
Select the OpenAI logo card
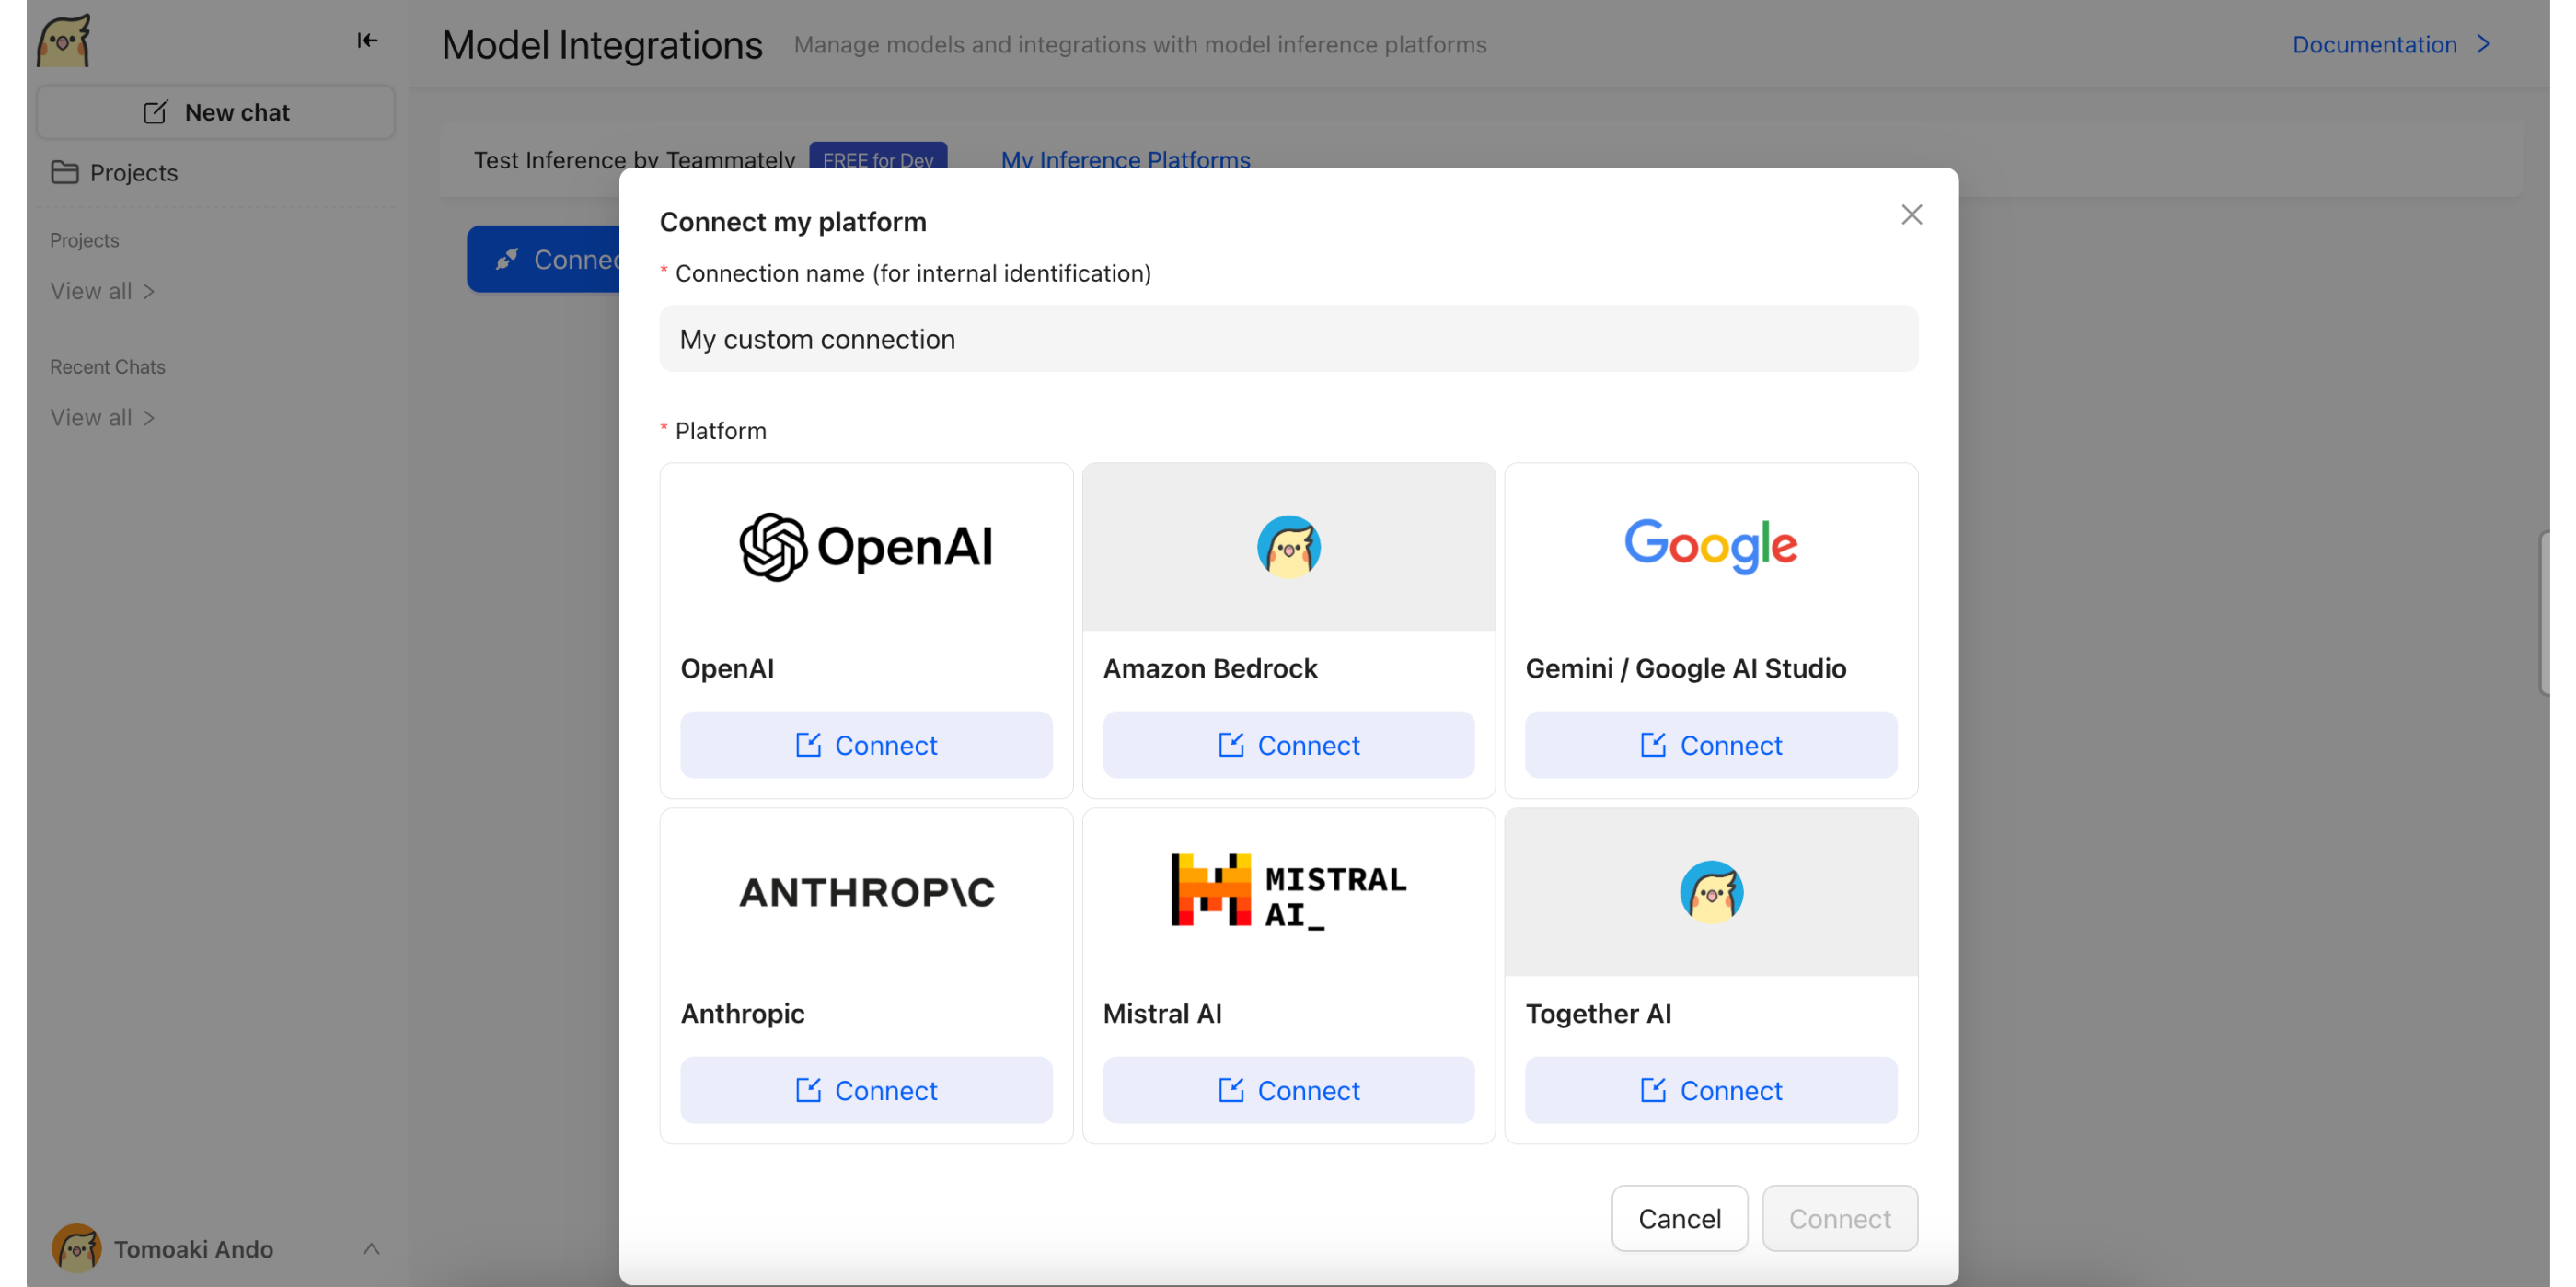pyautogui.click(x=866, y=547)
